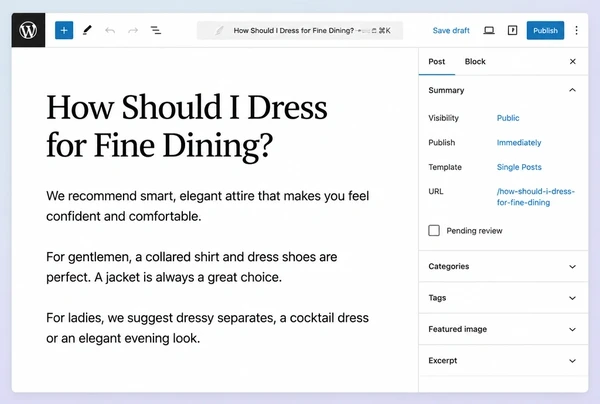The height and width of the screenshot is (404, 600).
Task: Click the paragraph starting 'For ladies'
Action: 207,328
